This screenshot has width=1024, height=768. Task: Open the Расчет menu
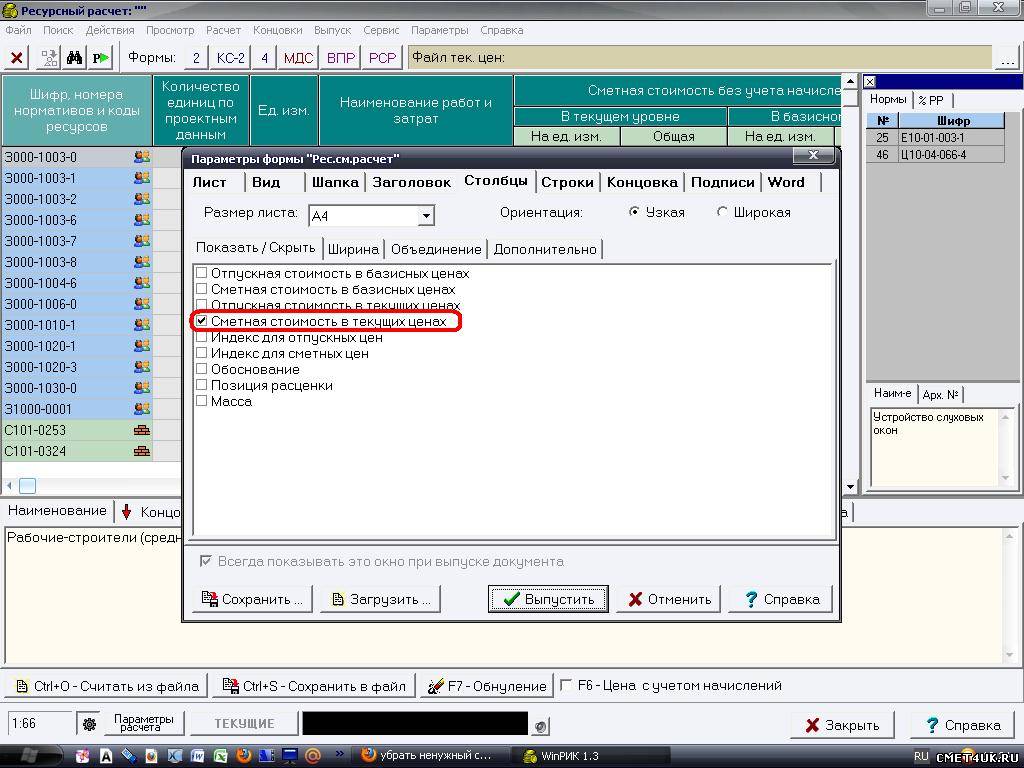[x=223, y=30]
